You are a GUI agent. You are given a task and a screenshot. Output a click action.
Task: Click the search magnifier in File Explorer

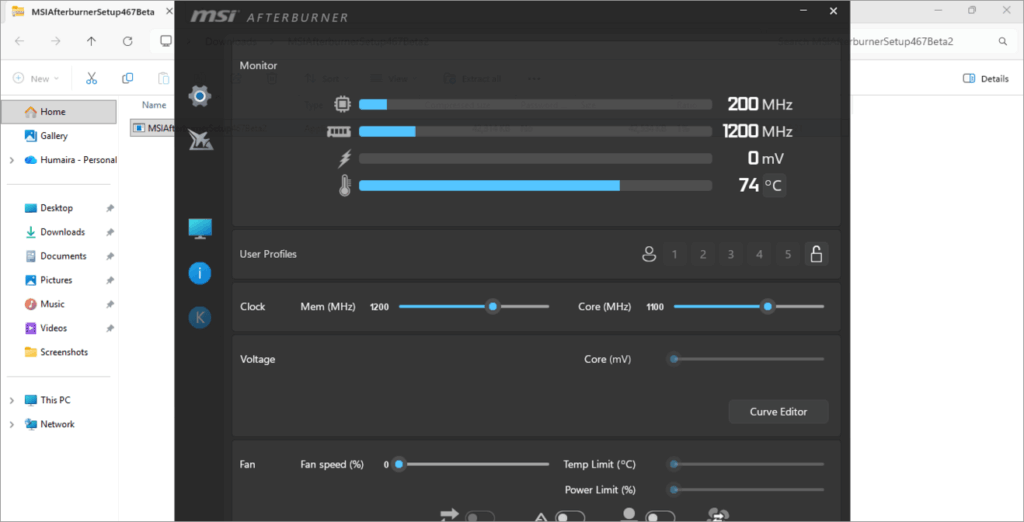pyautogui.click(x=1002, y=41)
